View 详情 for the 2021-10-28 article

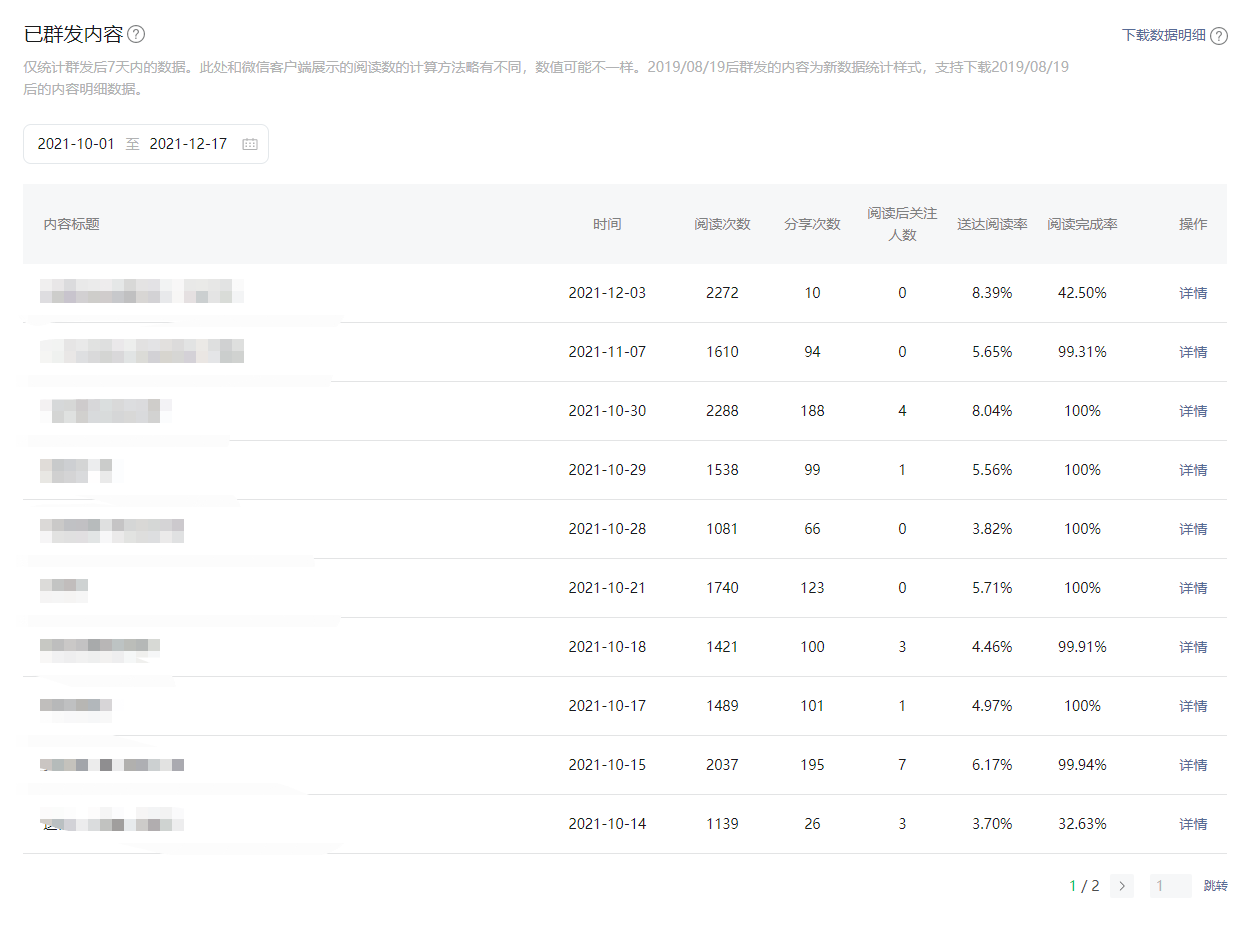pos(1193,529)
